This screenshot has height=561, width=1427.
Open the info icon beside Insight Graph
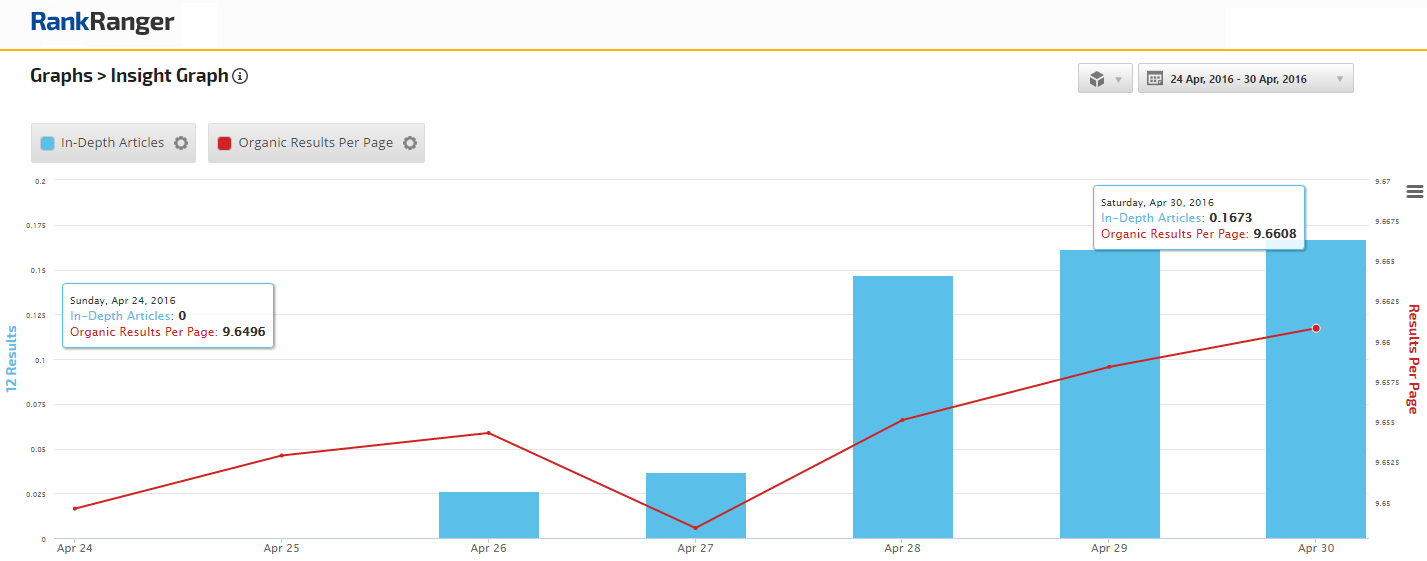coord(240,76)
